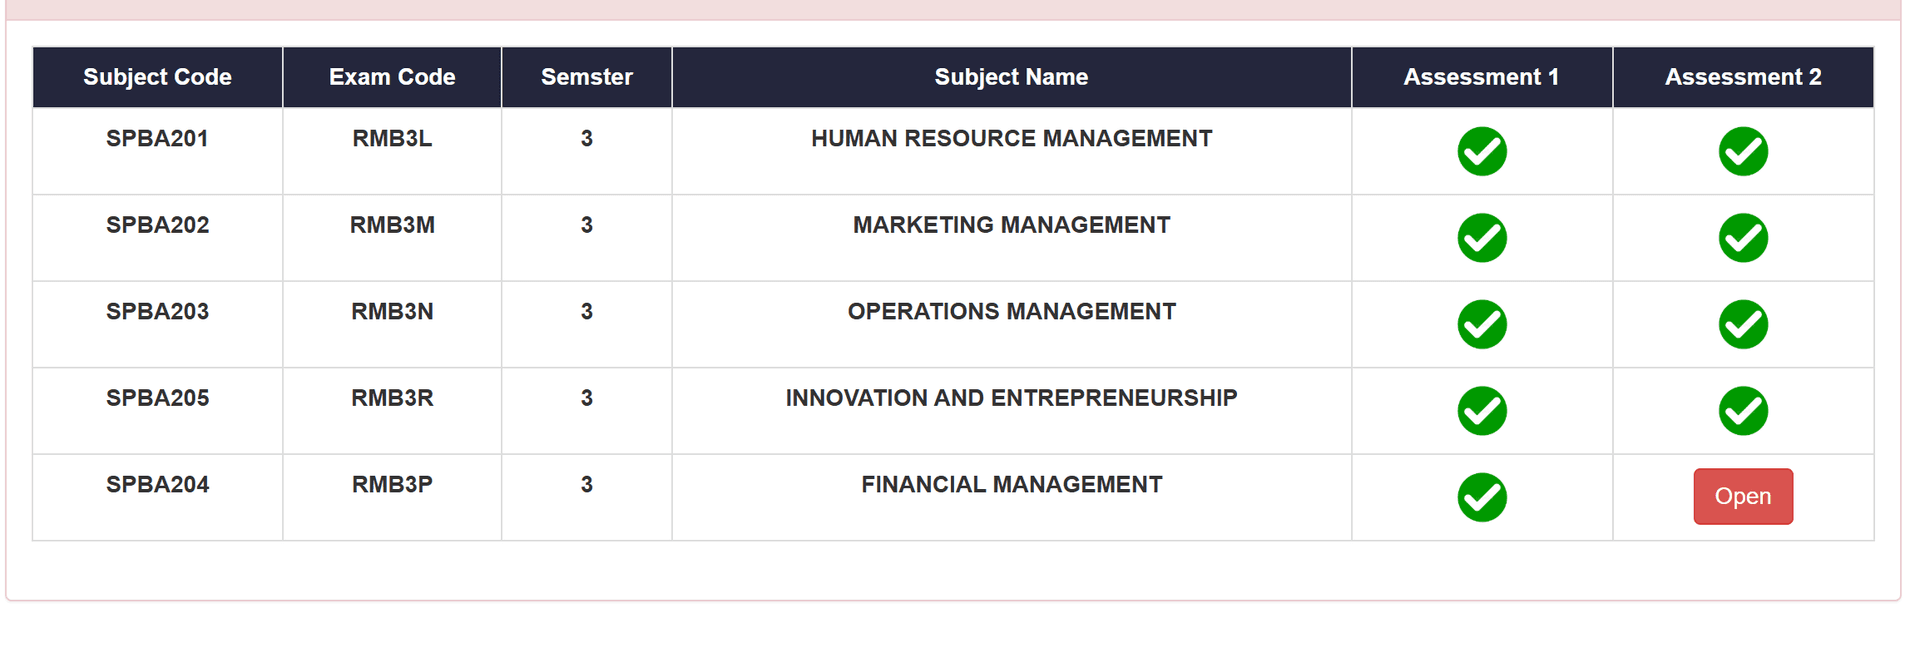This screenshot has width=1920, height=662.
Task: Click Assessment 1 checkmark for Financial Management
Action: tap(1481, 498)
